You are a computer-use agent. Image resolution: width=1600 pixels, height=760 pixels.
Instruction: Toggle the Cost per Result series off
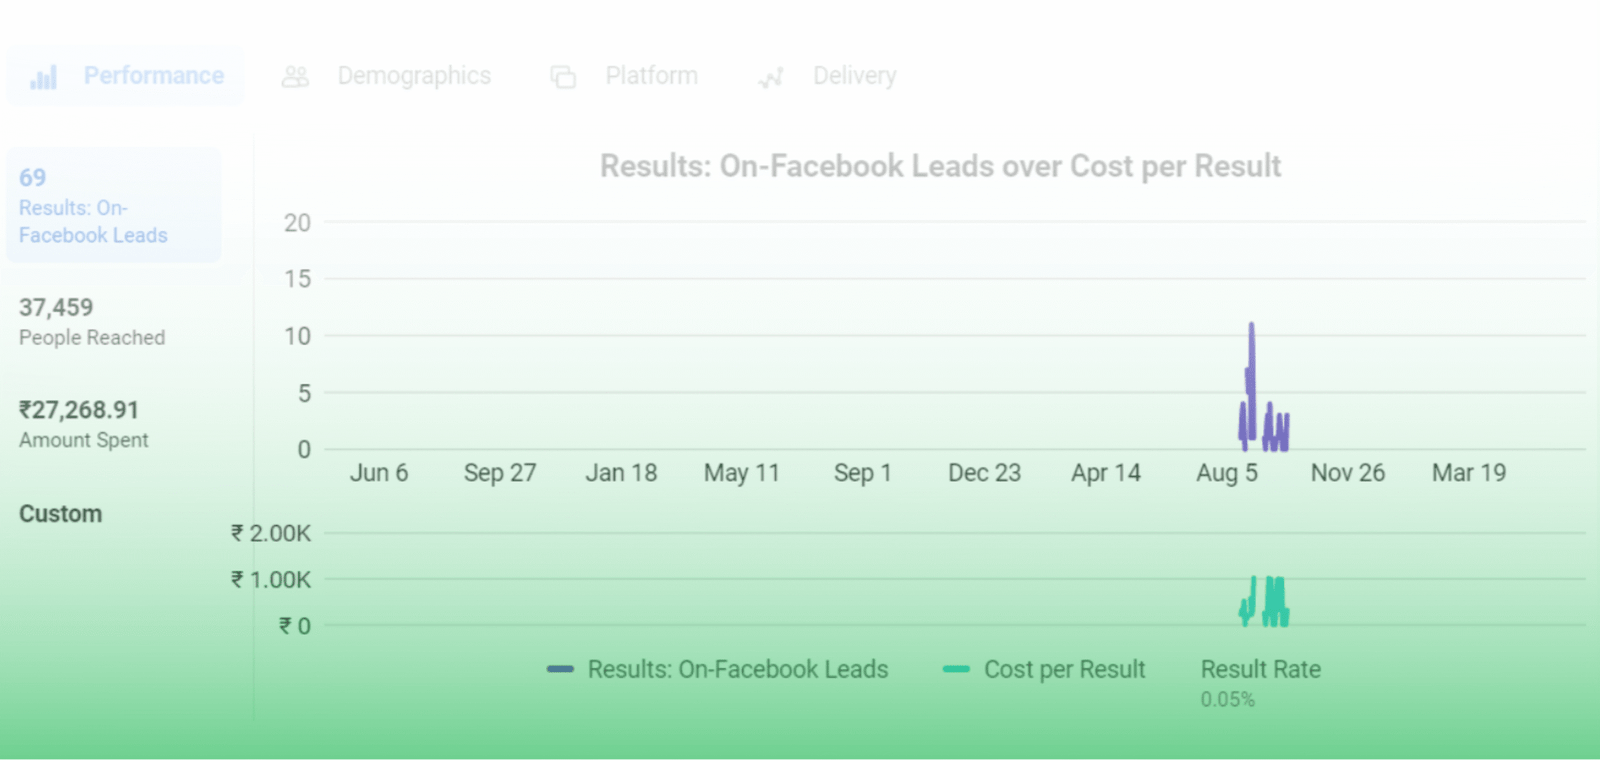pos(1064,670)
